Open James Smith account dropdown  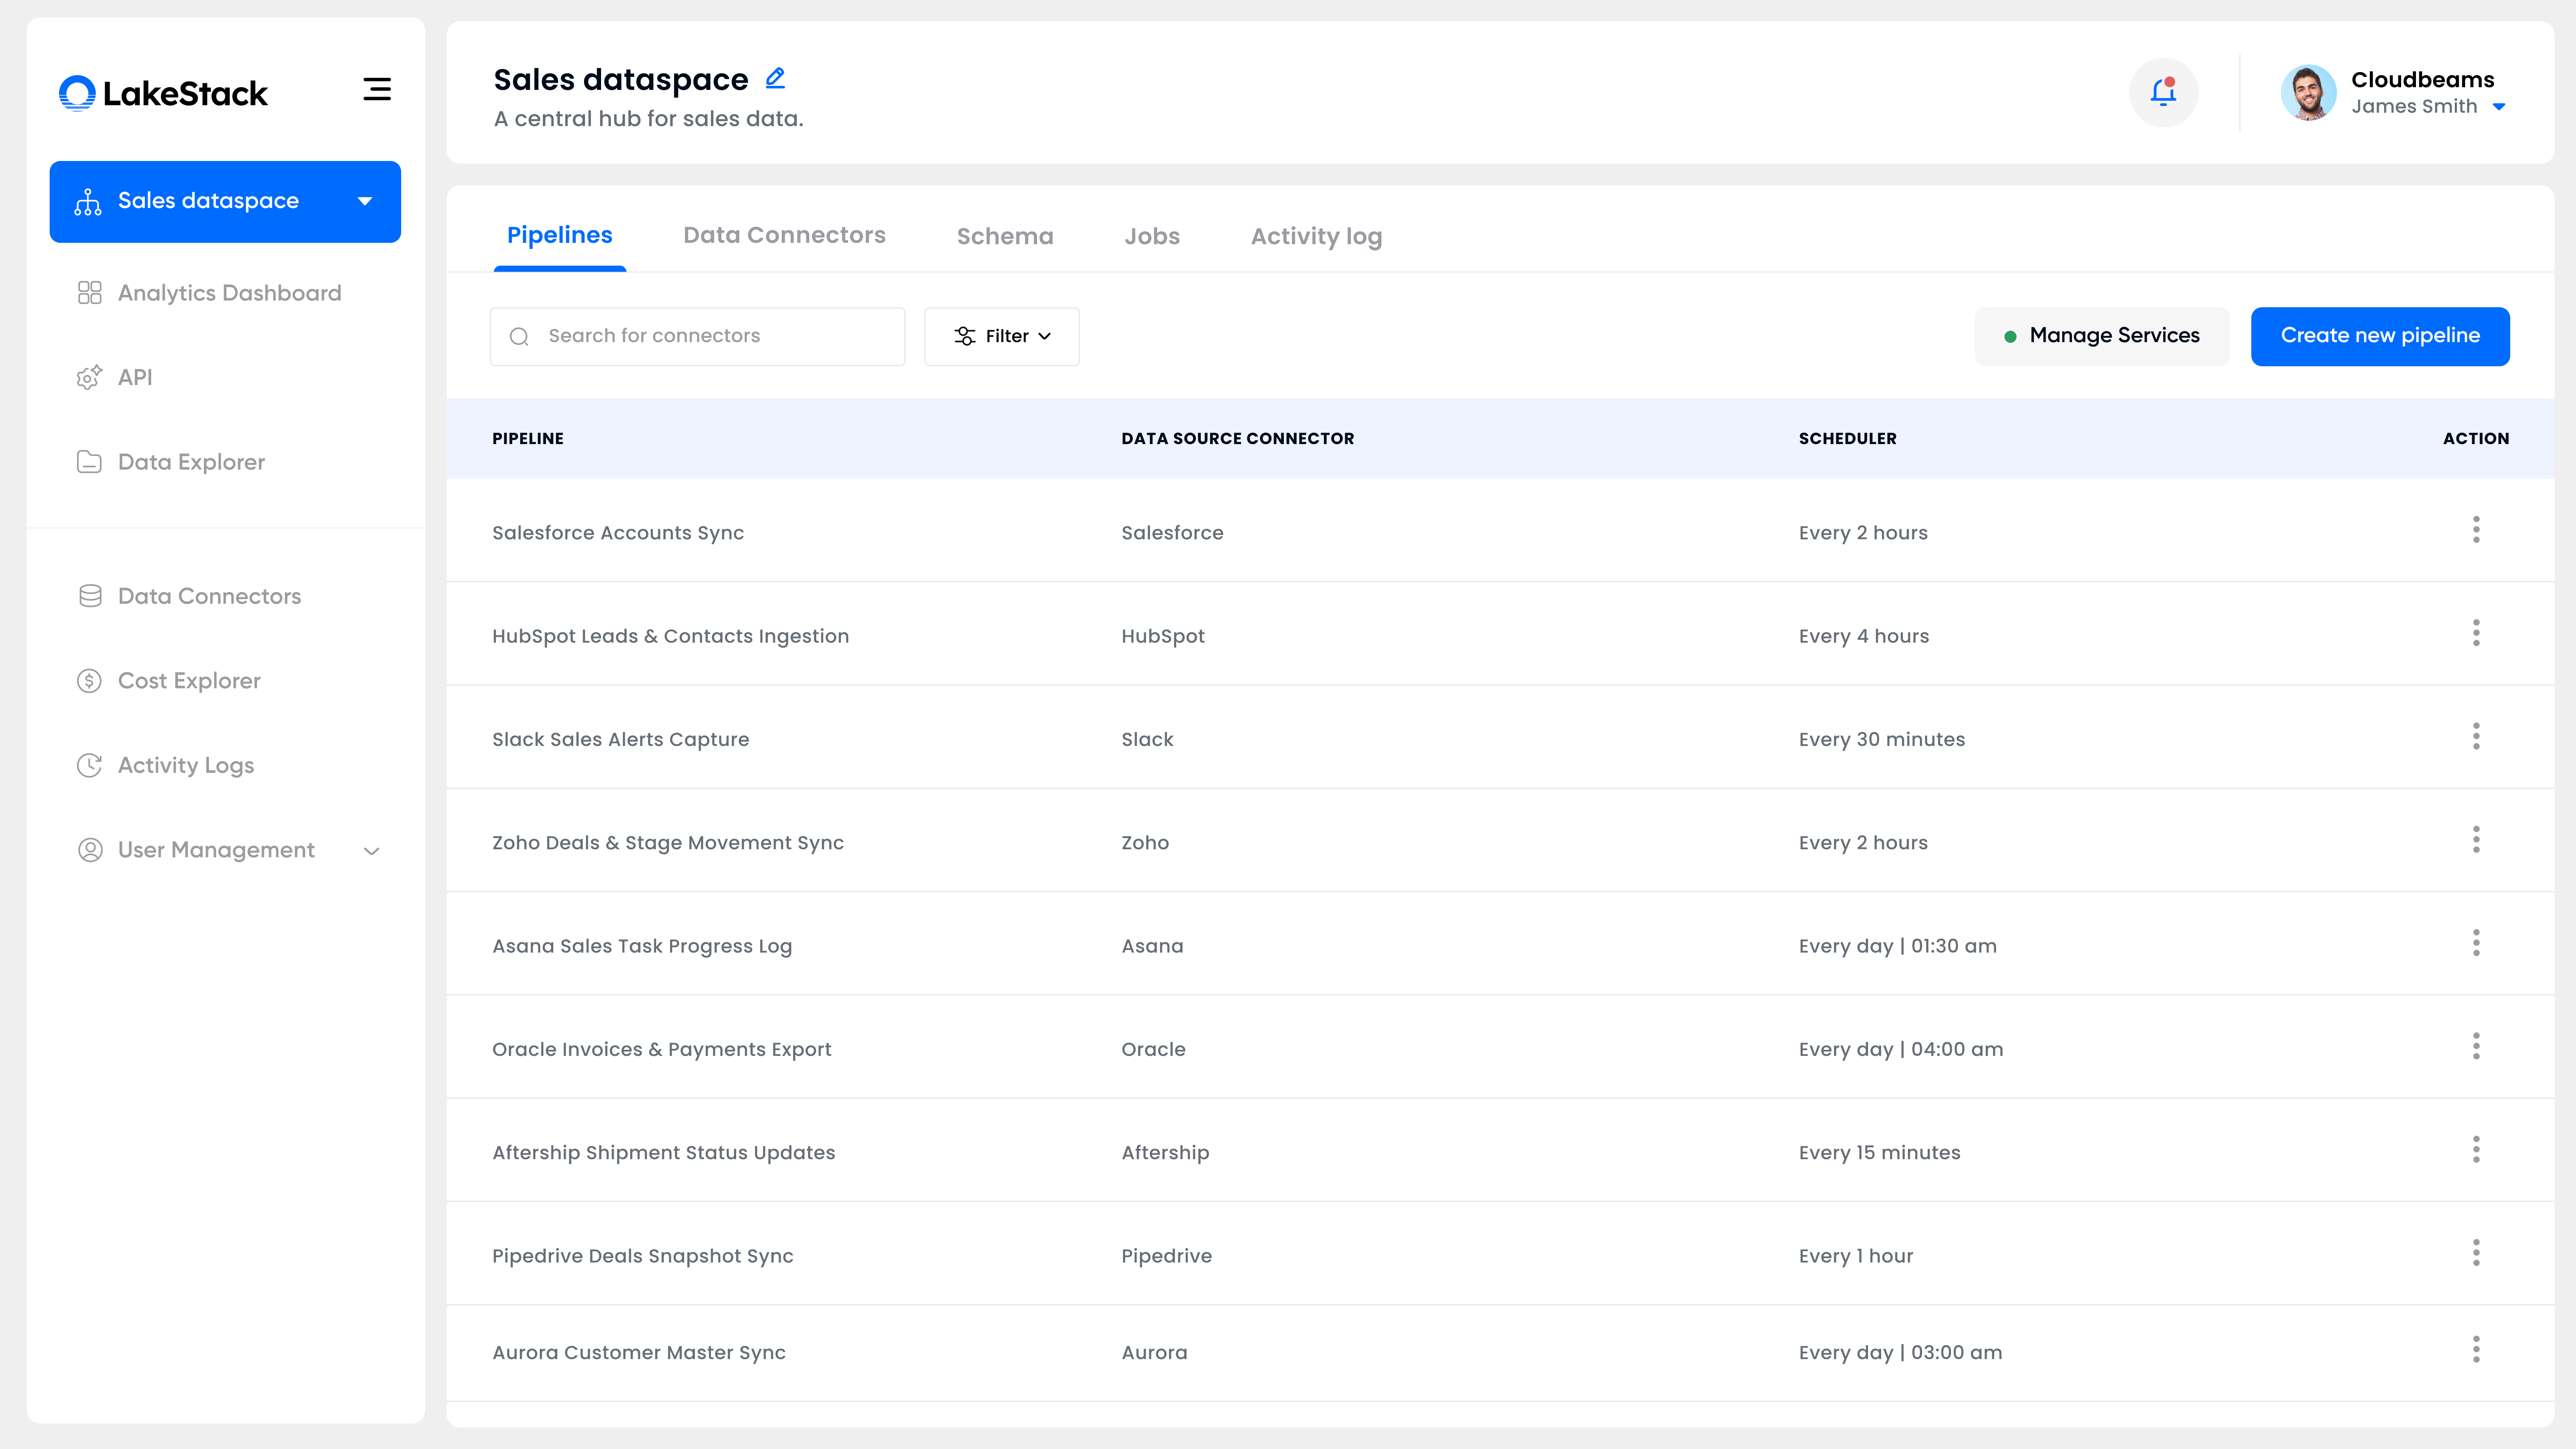tap(2499, 107)
